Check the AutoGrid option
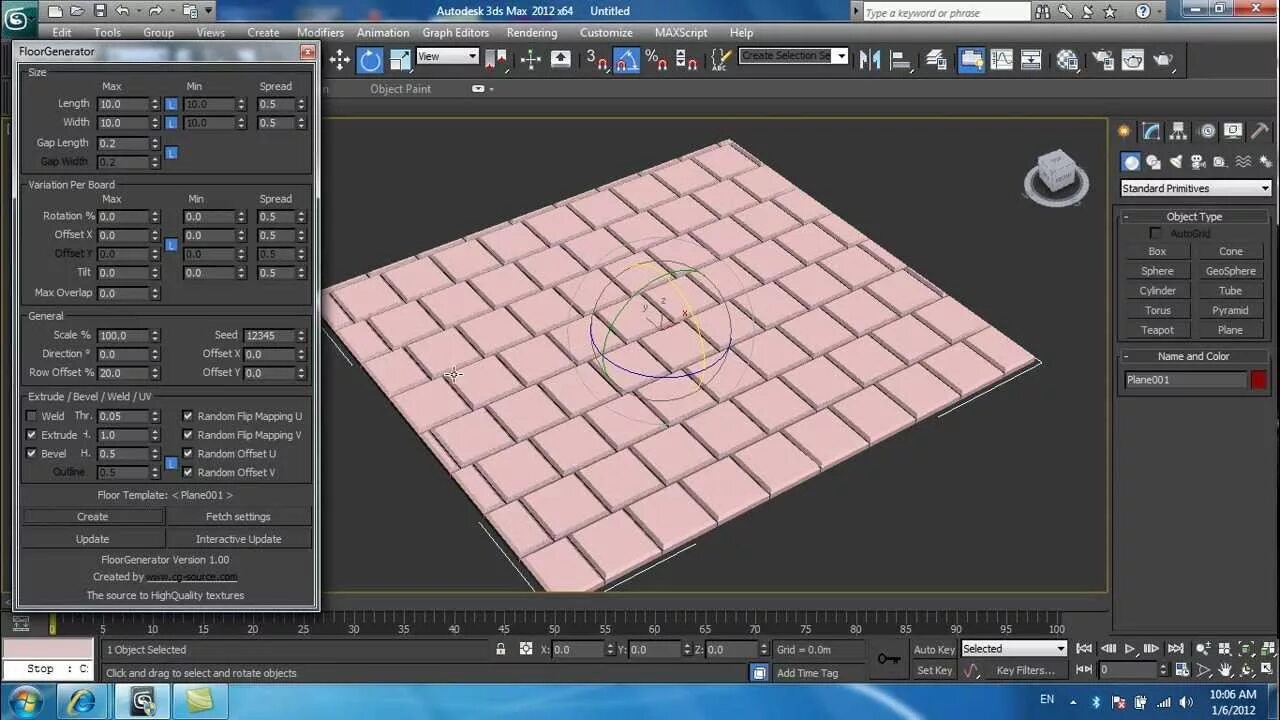1280x720 pixels. coord(1155,232)
